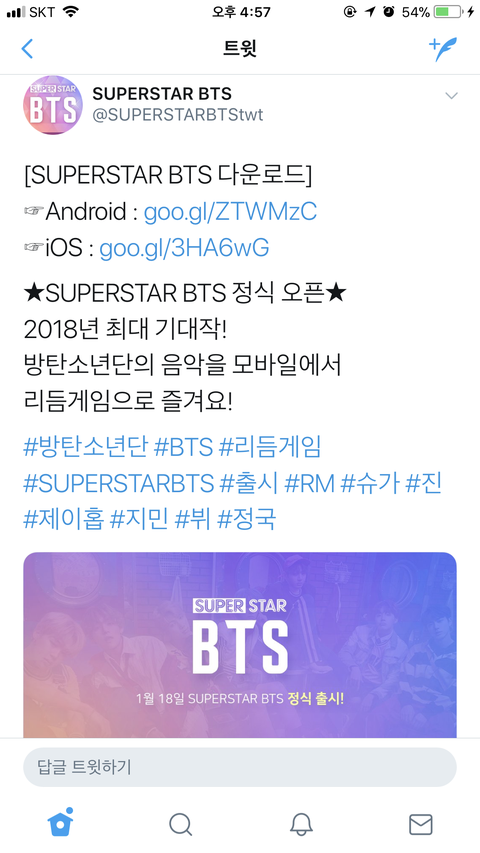Image resolution: width=480 pixels, height=853 pixels.
Task: Tap the @SUPERSTARBTStwt handle
Action: [x=178, y=115]
